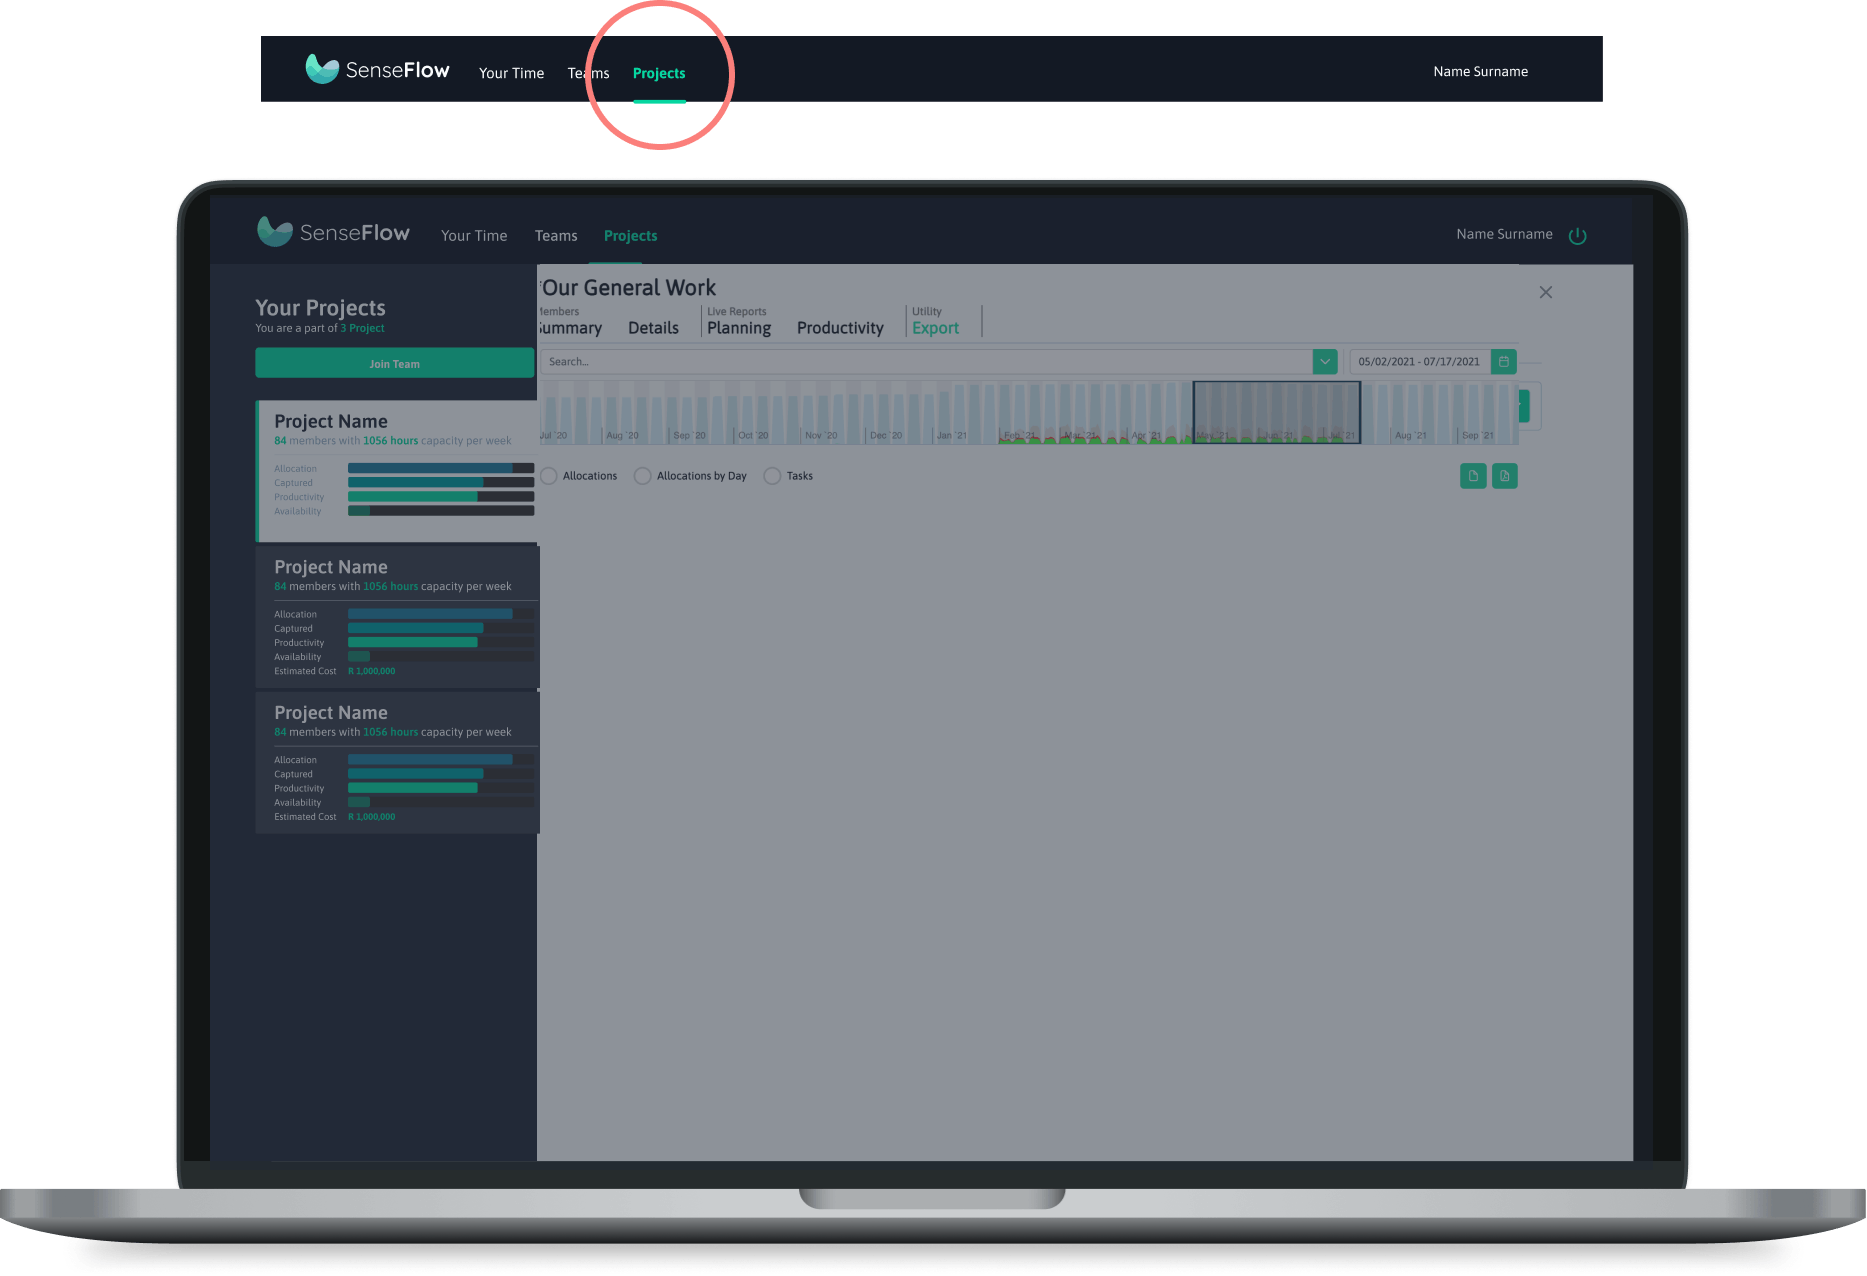This screenshot has width=1867, height=1276.
Task: Click the Apr '21 timeline marker
Action: coord(1146,435)
